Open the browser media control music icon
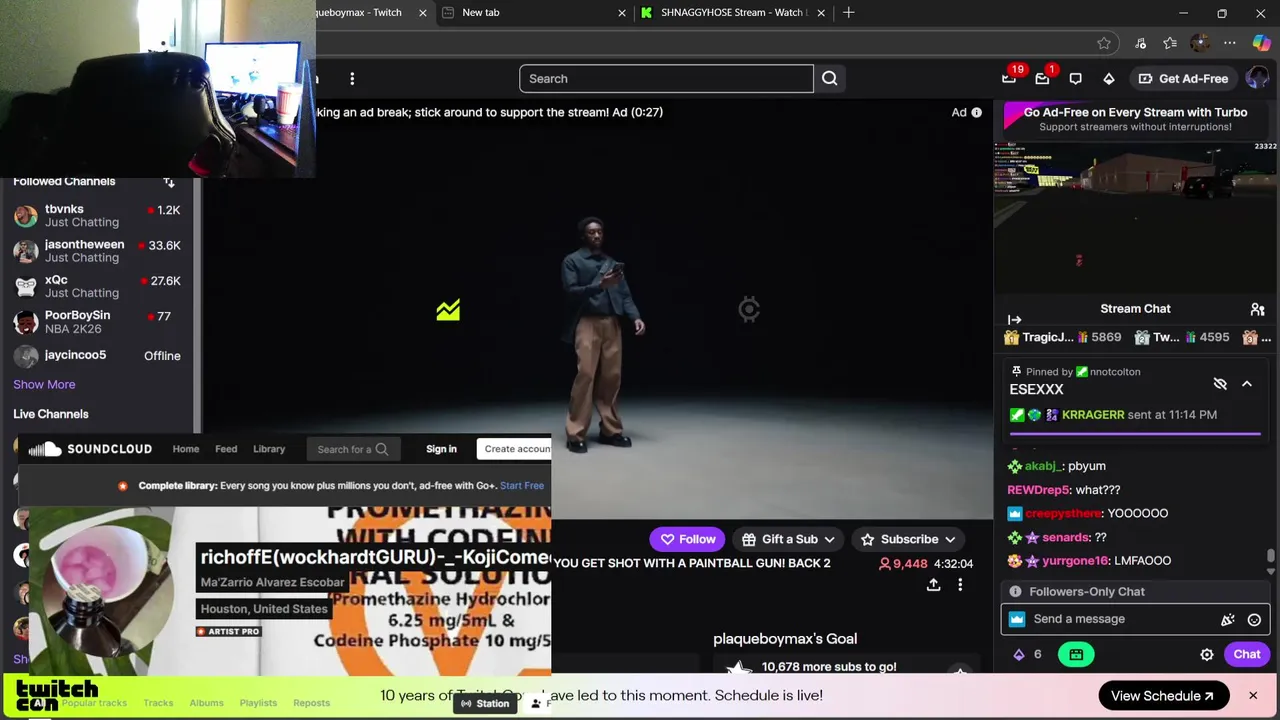Image resolution: width=1280 pixels, height=720 pixels. 1140,43
